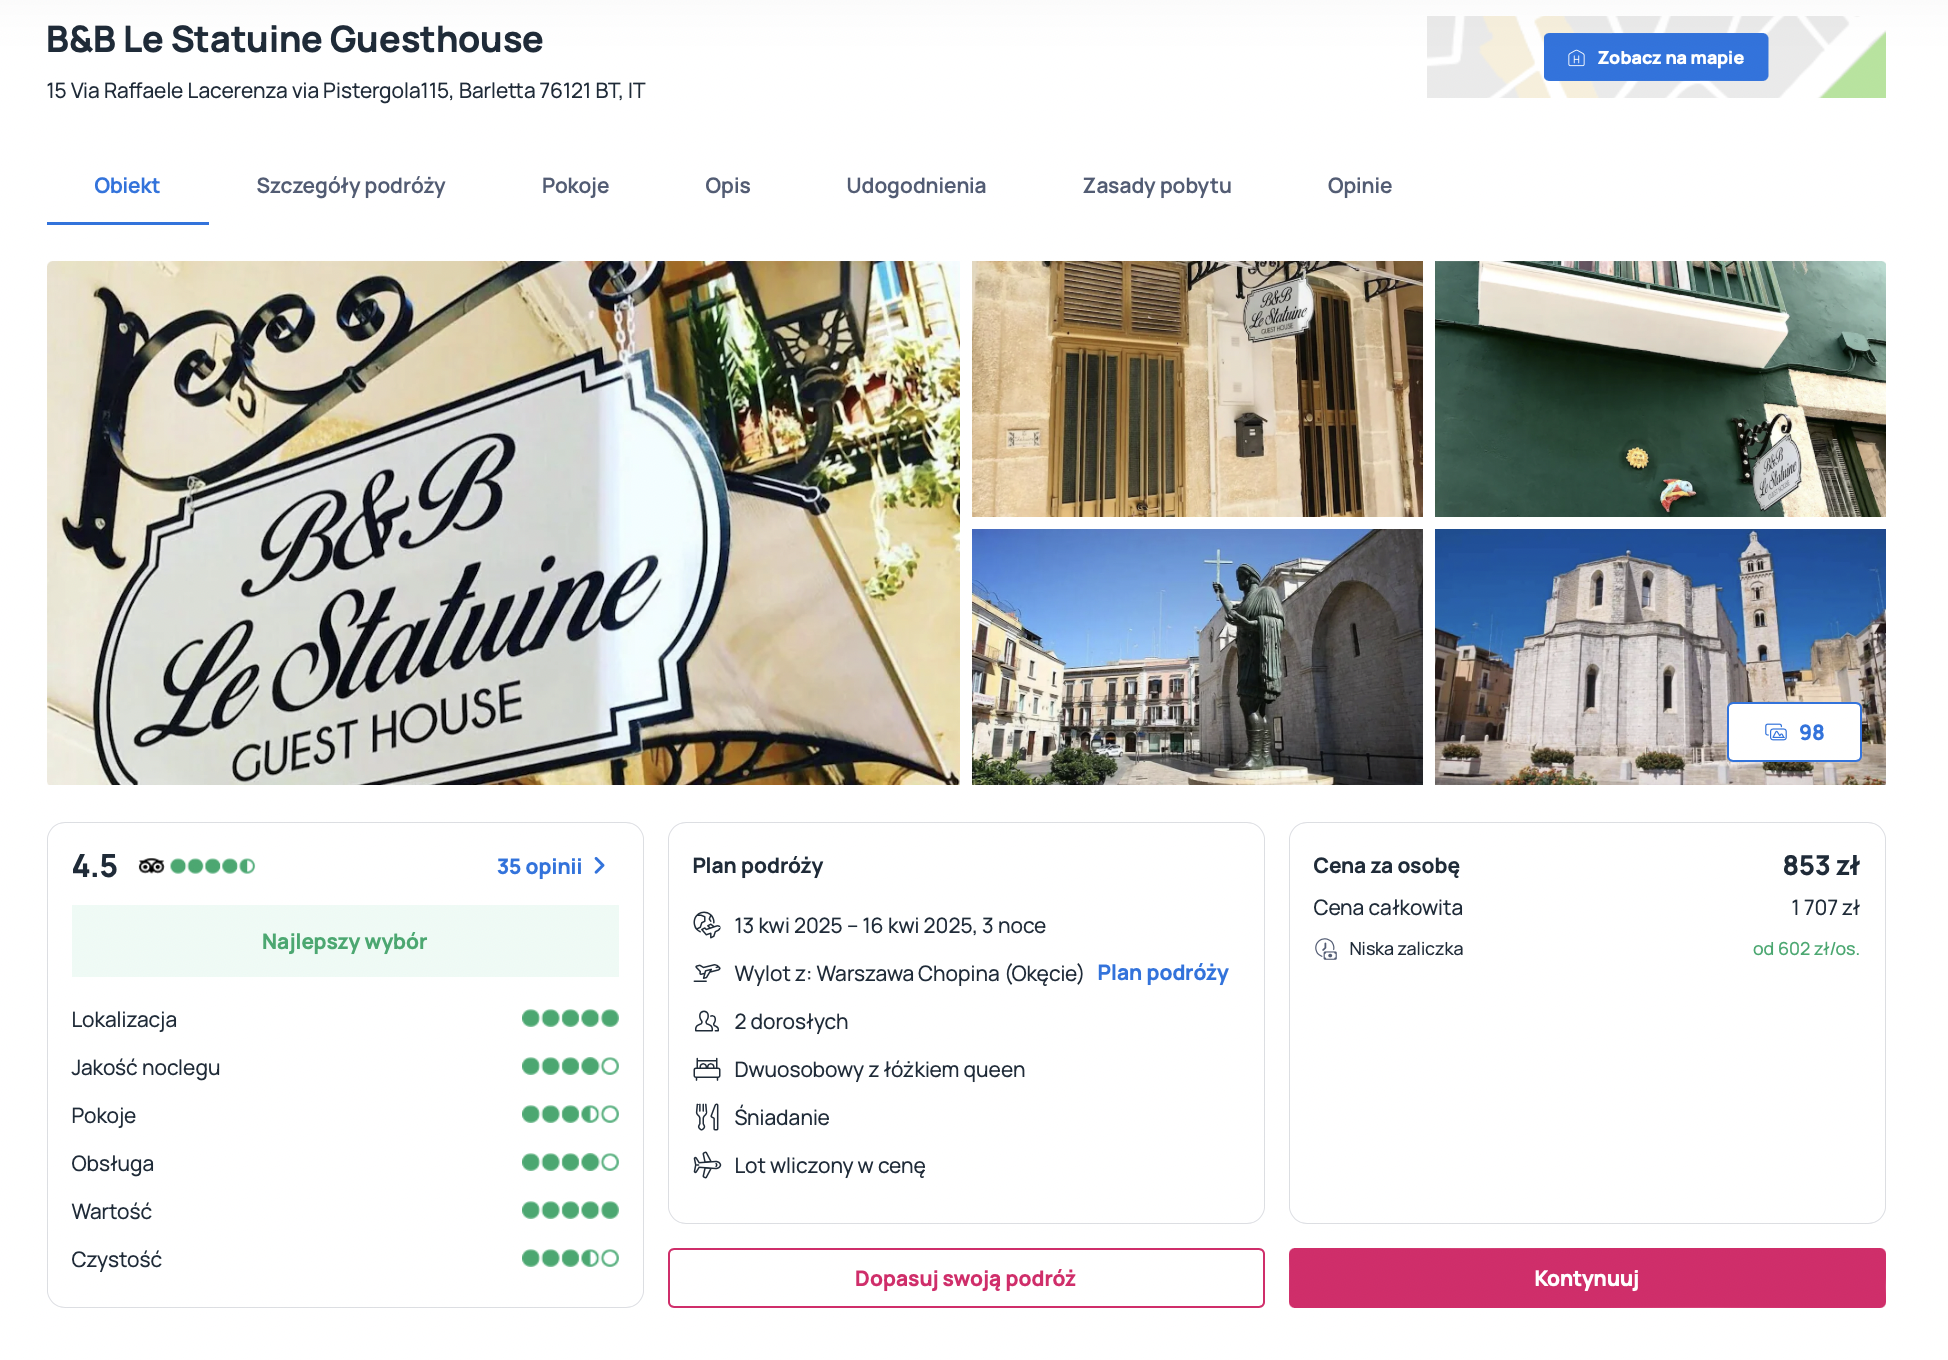Screen dimensions: 1948x1360
Task: Click the photo gallery icon showing 98
Action: click(x=1776, y=732)
